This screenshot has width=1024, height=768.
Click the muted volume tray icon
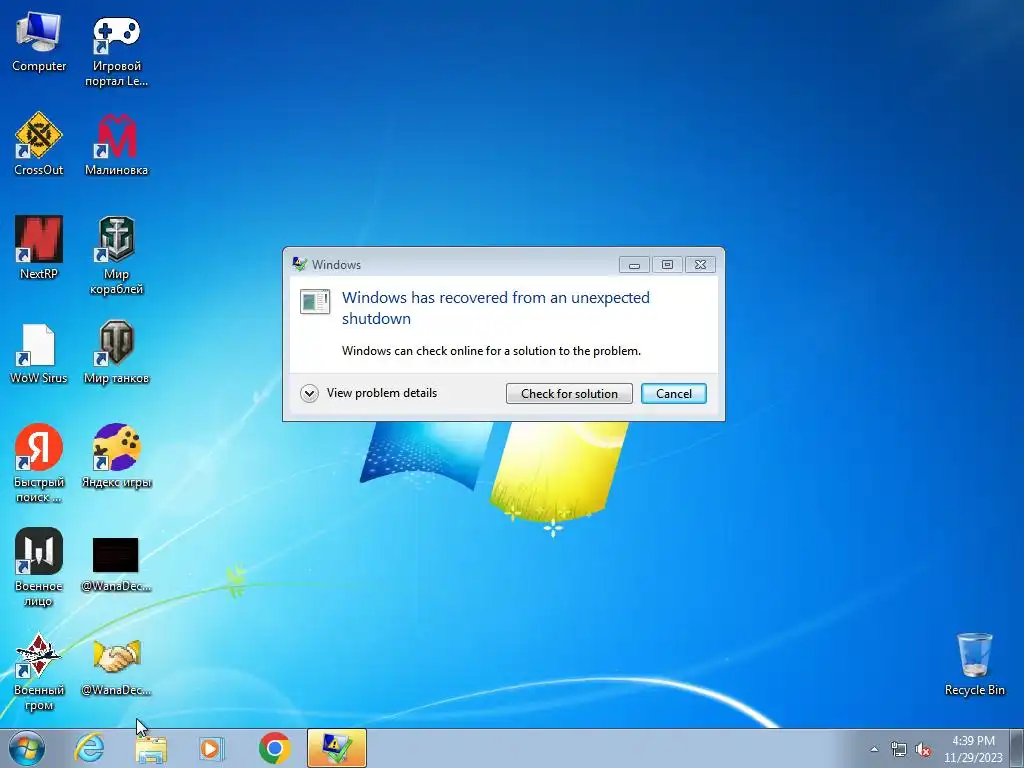point(923,749)
